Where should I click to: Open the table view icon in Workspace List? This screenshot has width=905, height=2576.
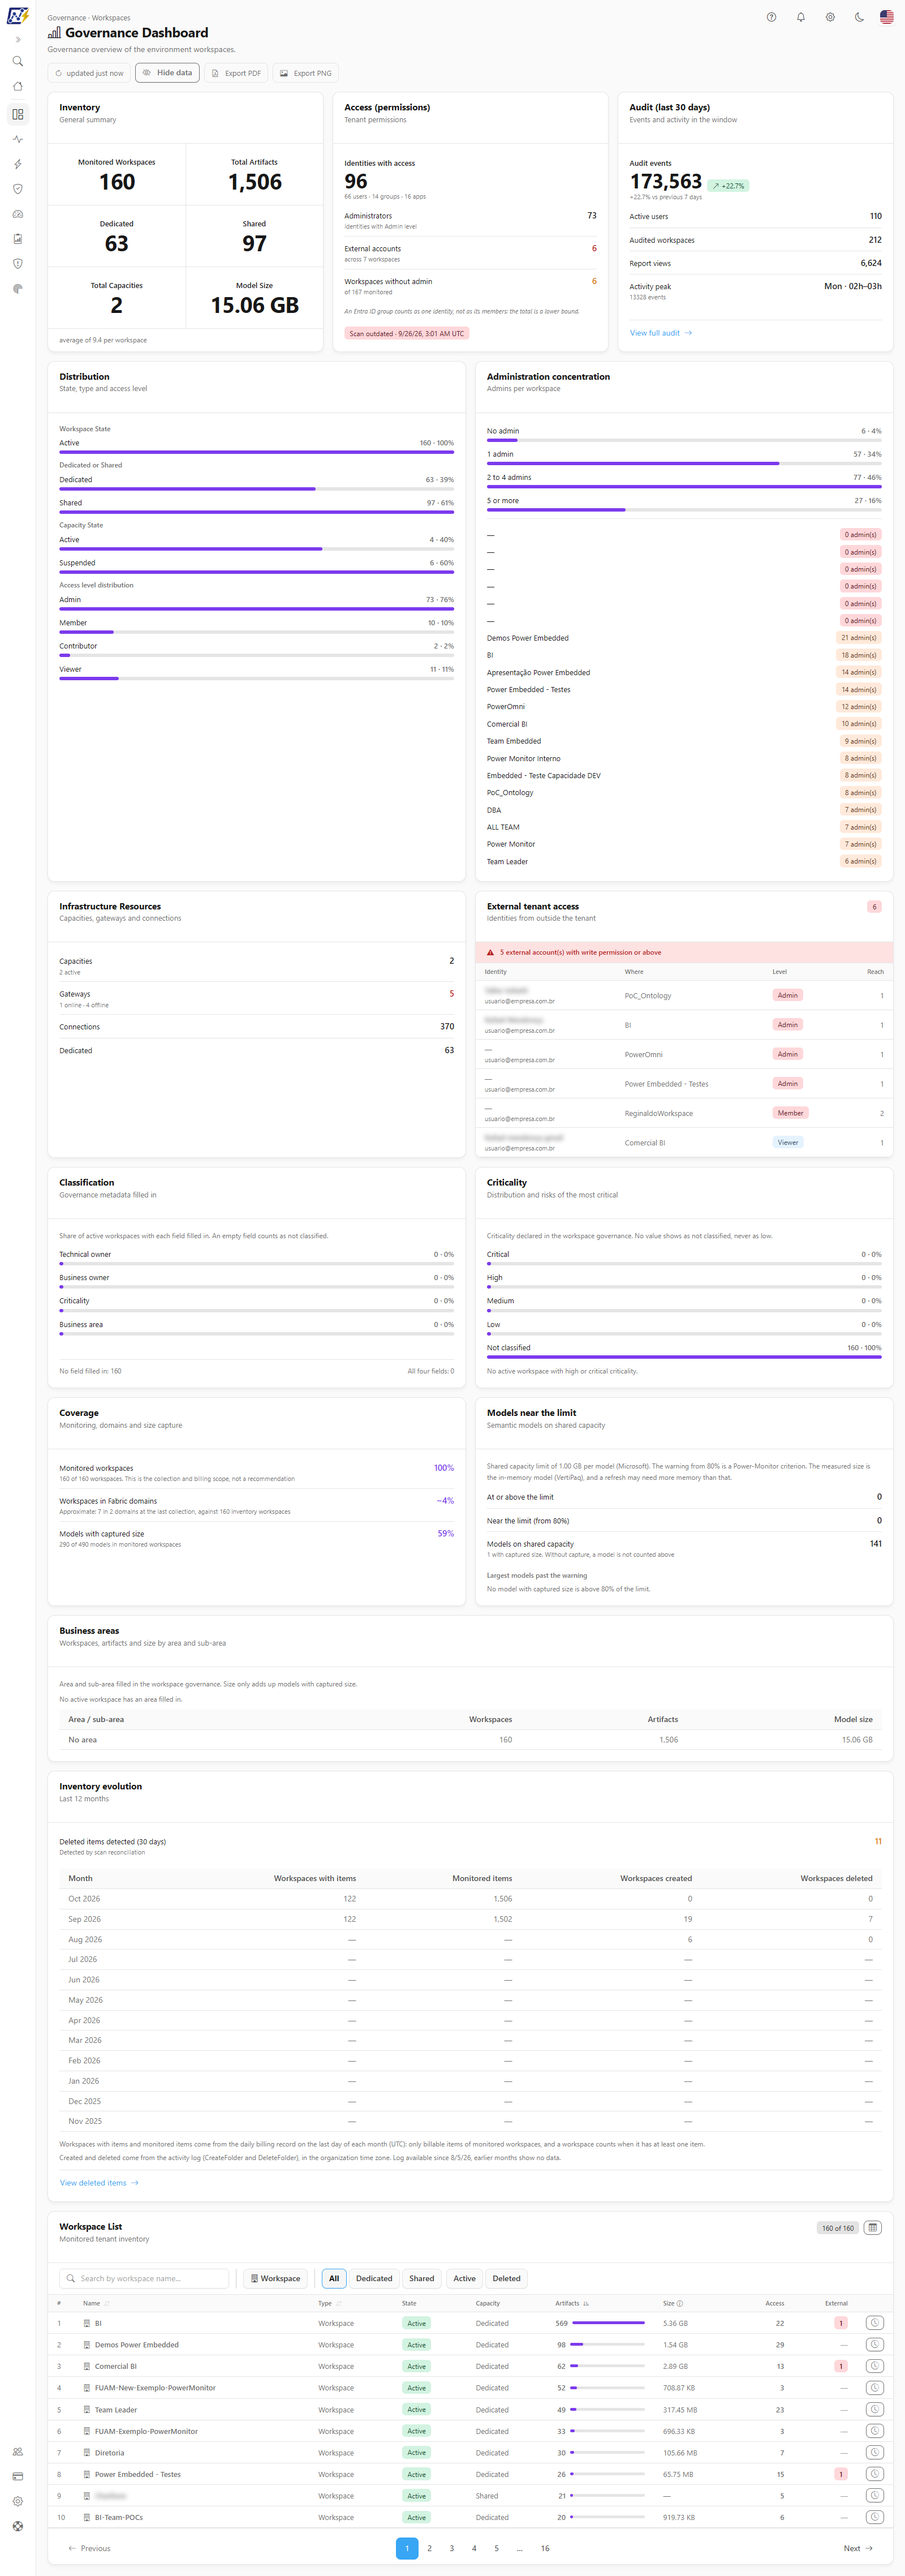[x=873, y=2227]
